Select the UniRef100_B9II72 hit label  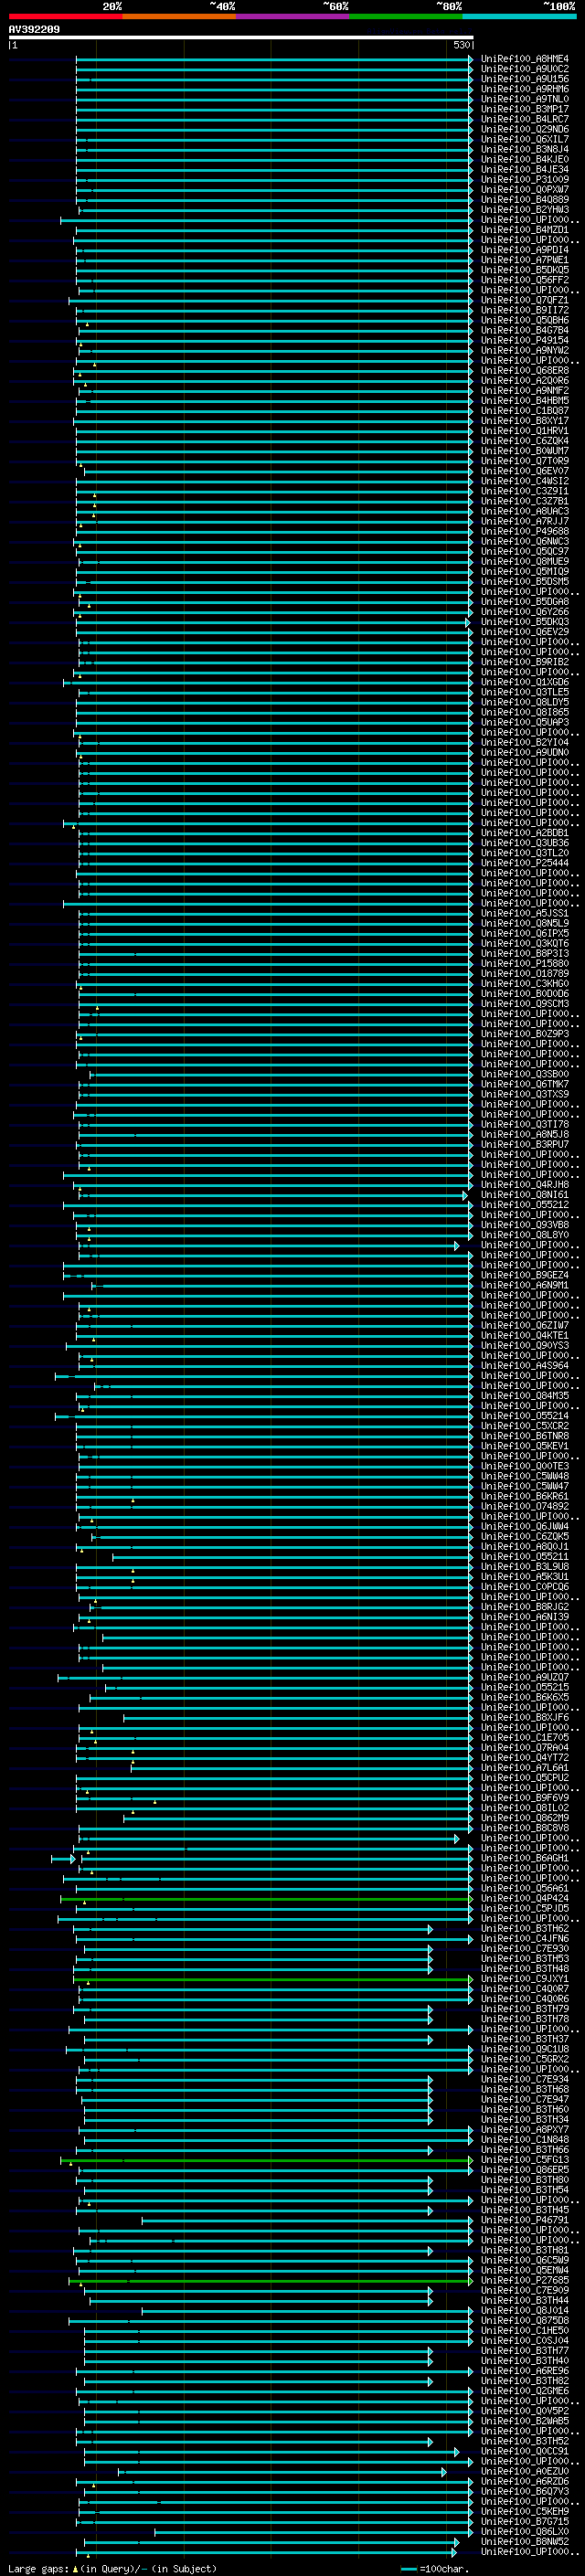524,310
